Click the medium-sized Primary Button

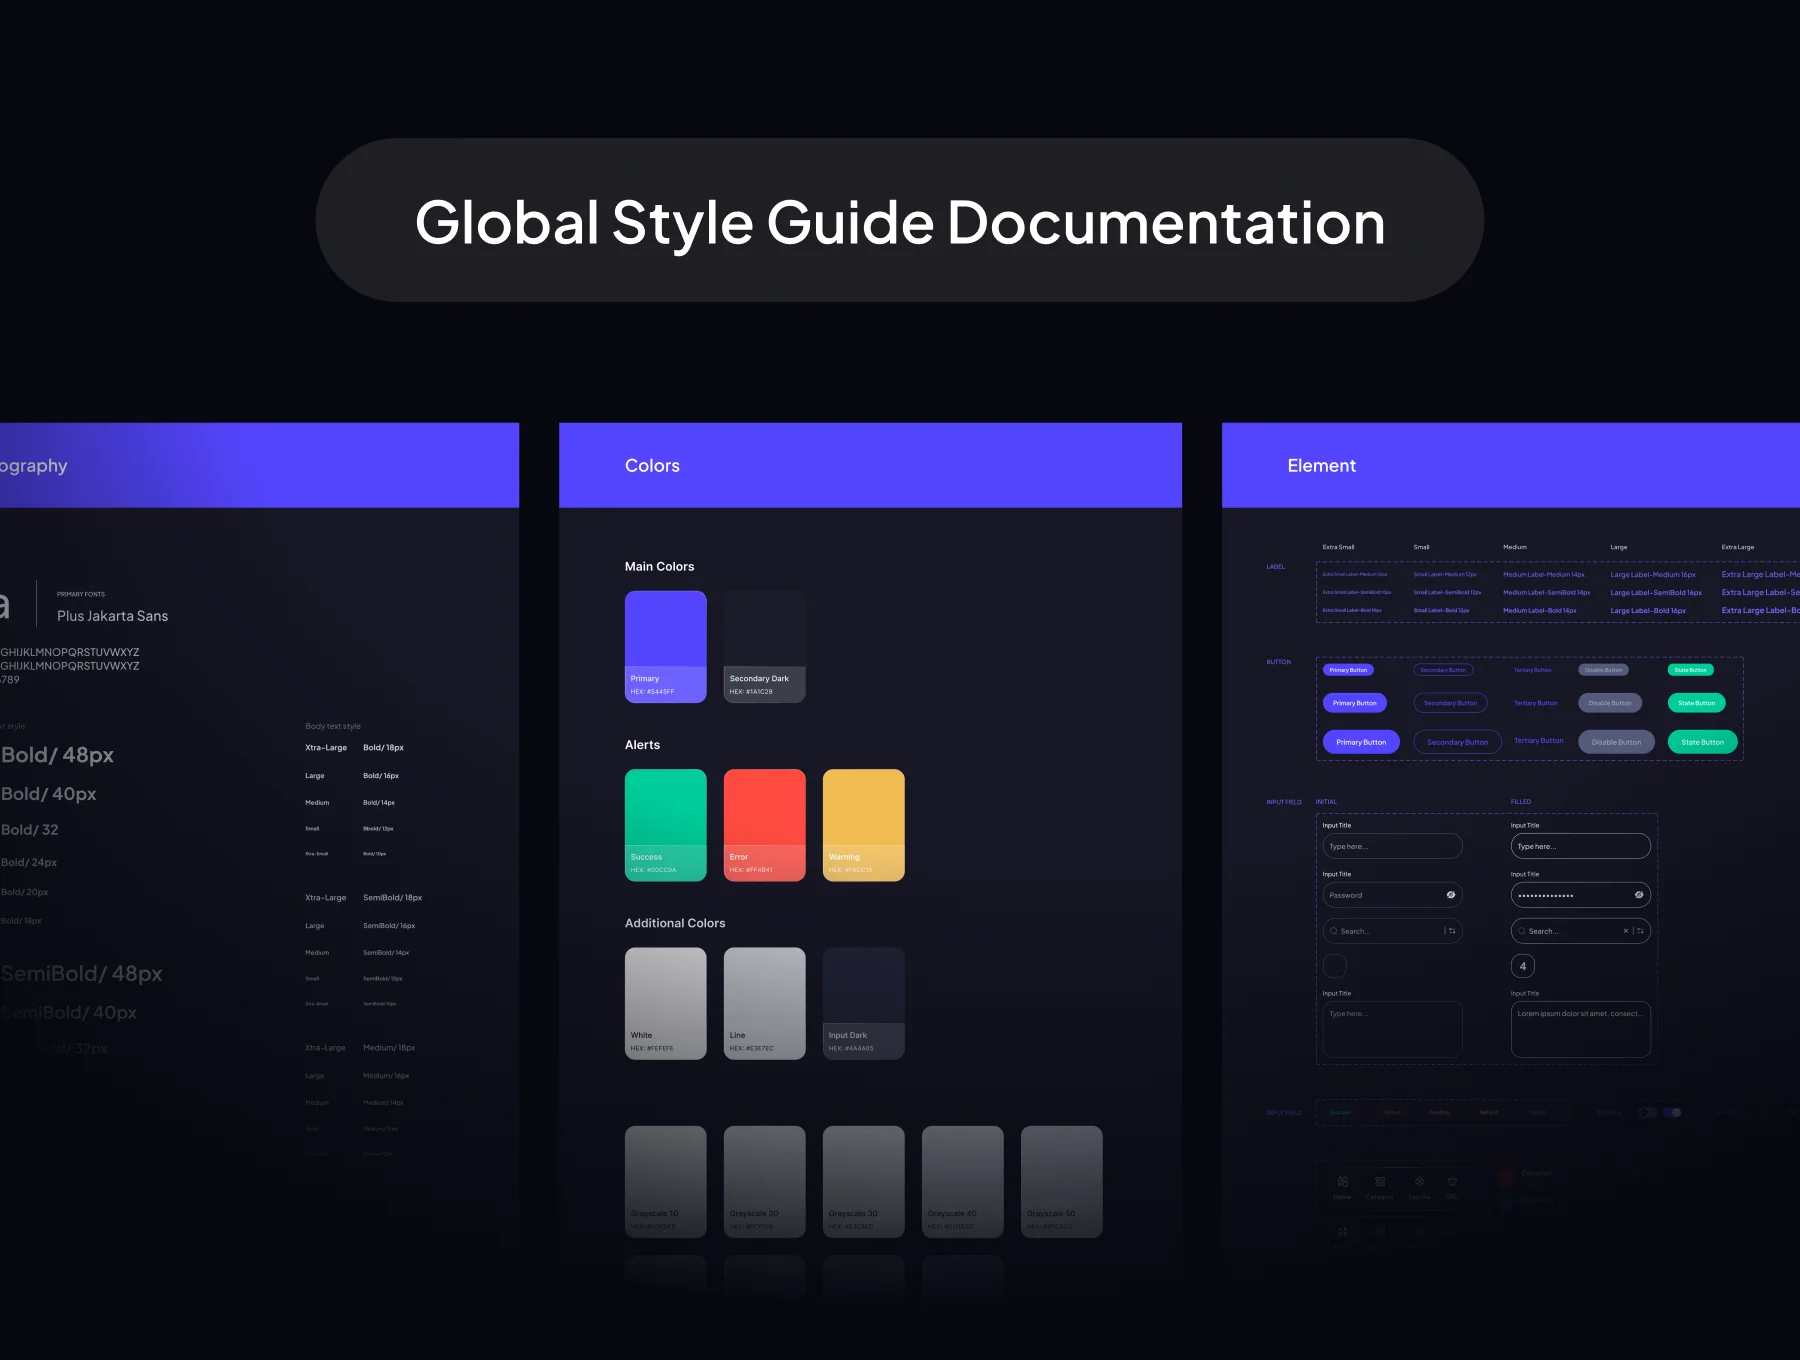[x=1355, y=703]
